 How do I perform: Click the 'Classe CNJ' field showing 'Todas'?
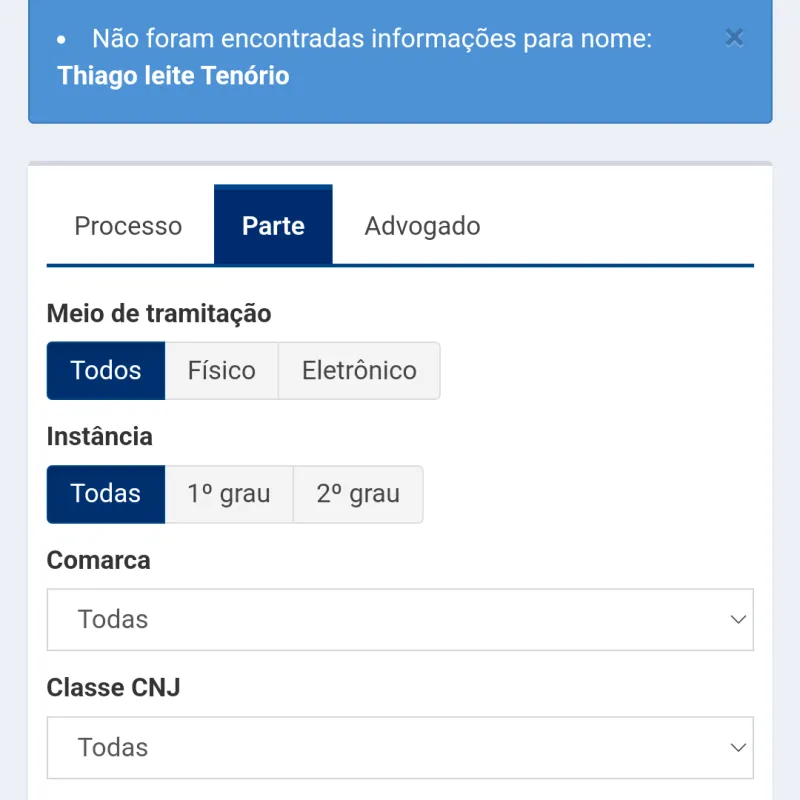(400, 747)
